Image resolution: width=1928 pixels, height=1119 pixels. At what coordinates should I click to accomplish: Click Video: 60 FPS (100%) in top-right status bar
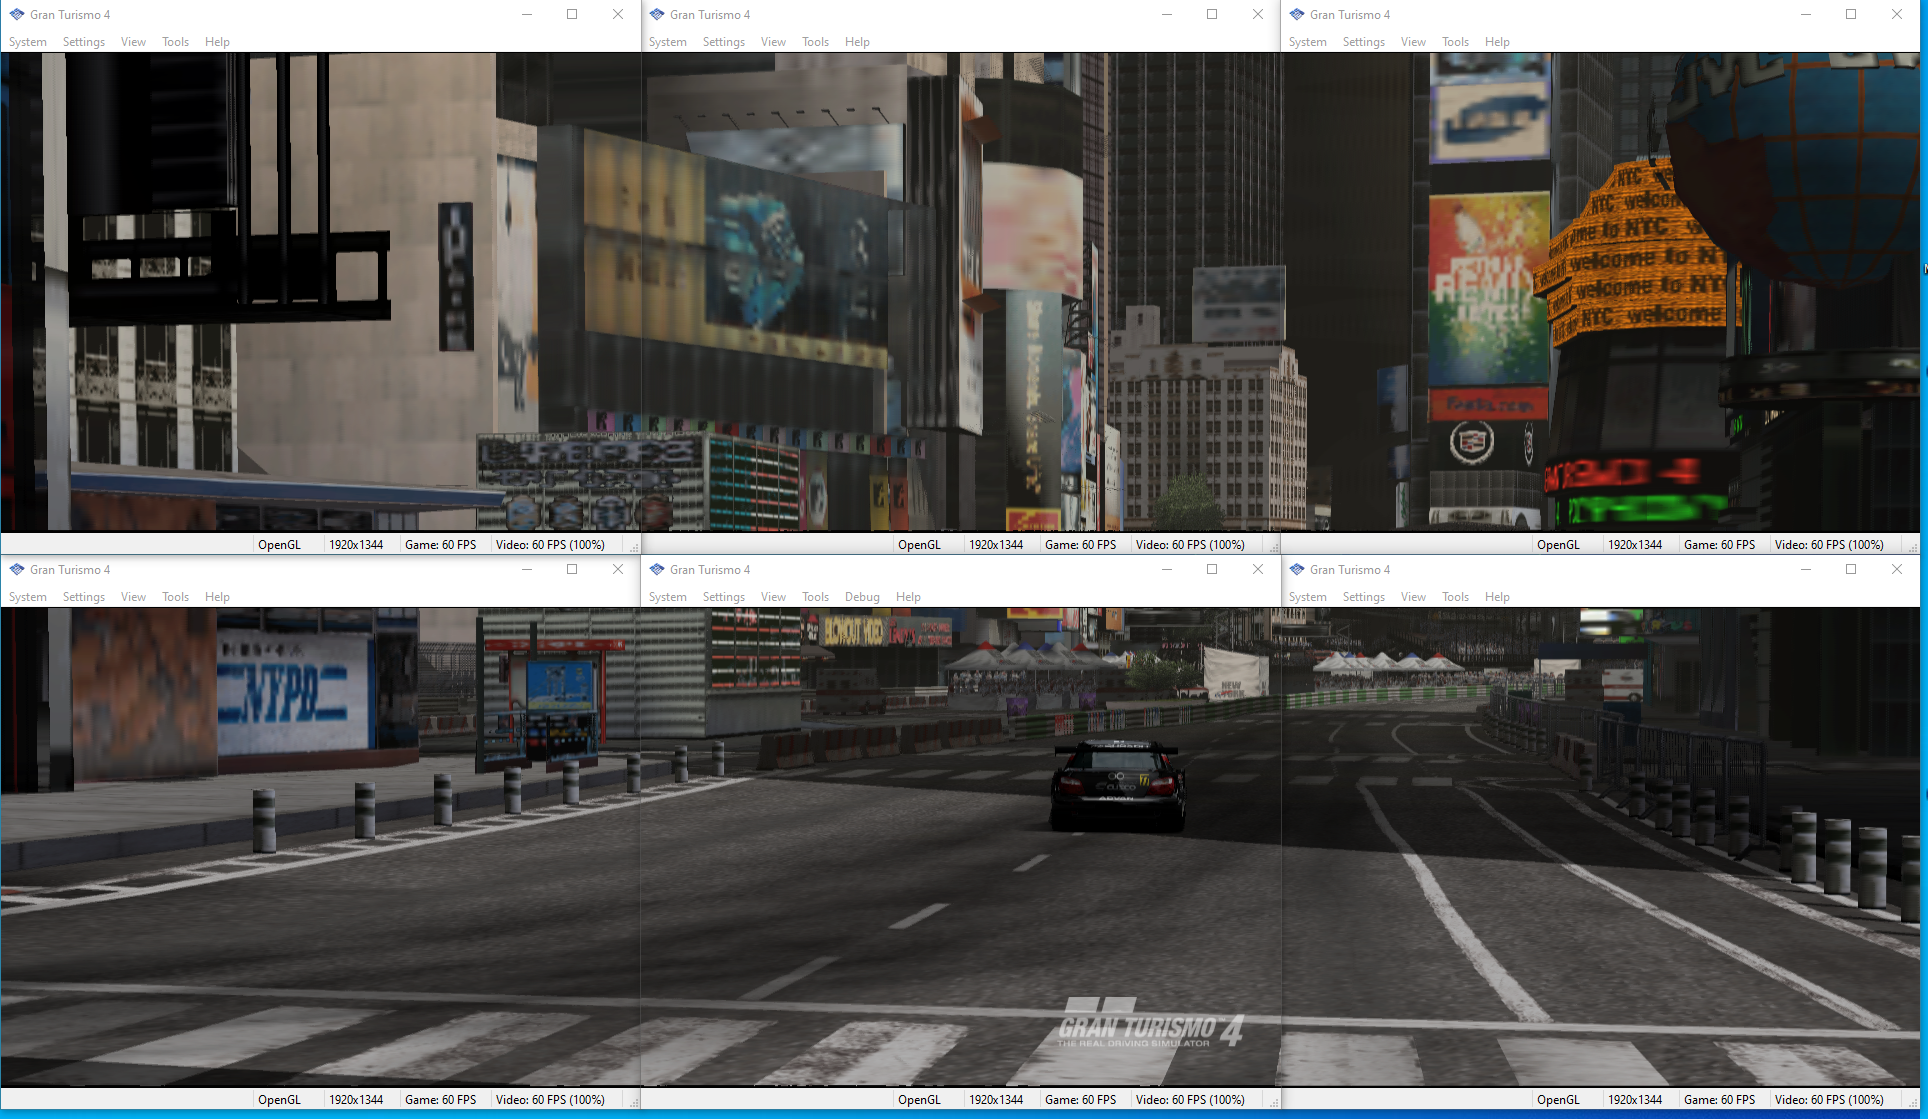(1829, 545)
